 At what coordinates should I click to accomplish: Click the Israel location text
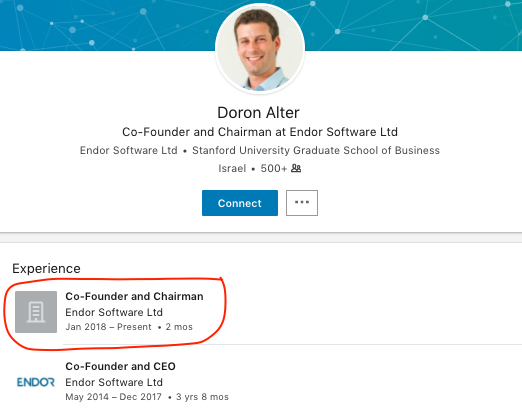point(232,168)
